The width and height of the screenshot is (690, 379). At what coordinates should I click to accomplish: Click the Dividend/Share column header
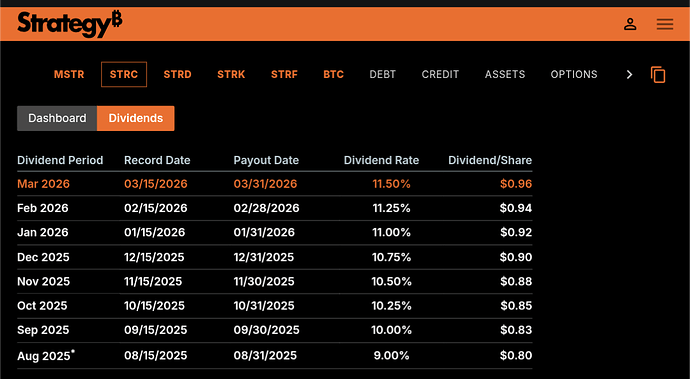pos(490,160)
